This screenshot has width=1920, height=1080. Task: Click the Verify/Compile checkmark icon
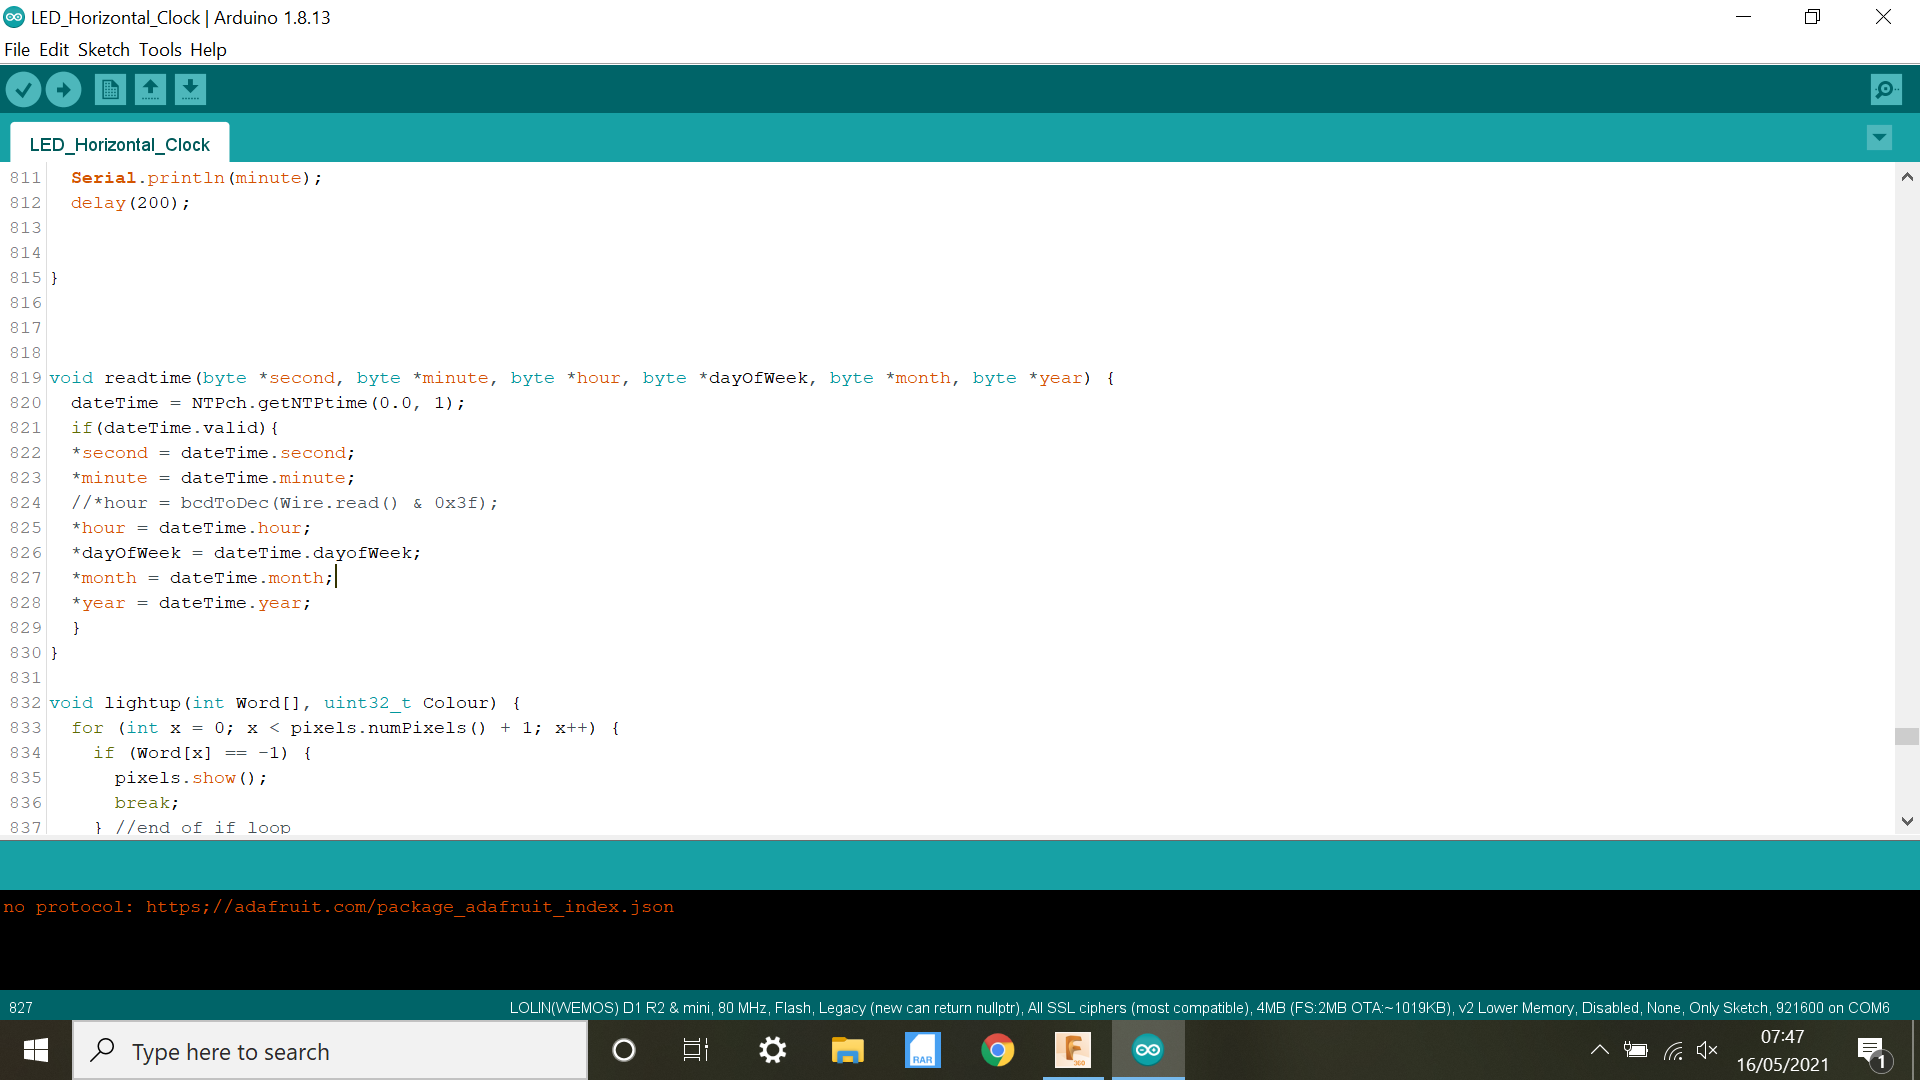22,90
